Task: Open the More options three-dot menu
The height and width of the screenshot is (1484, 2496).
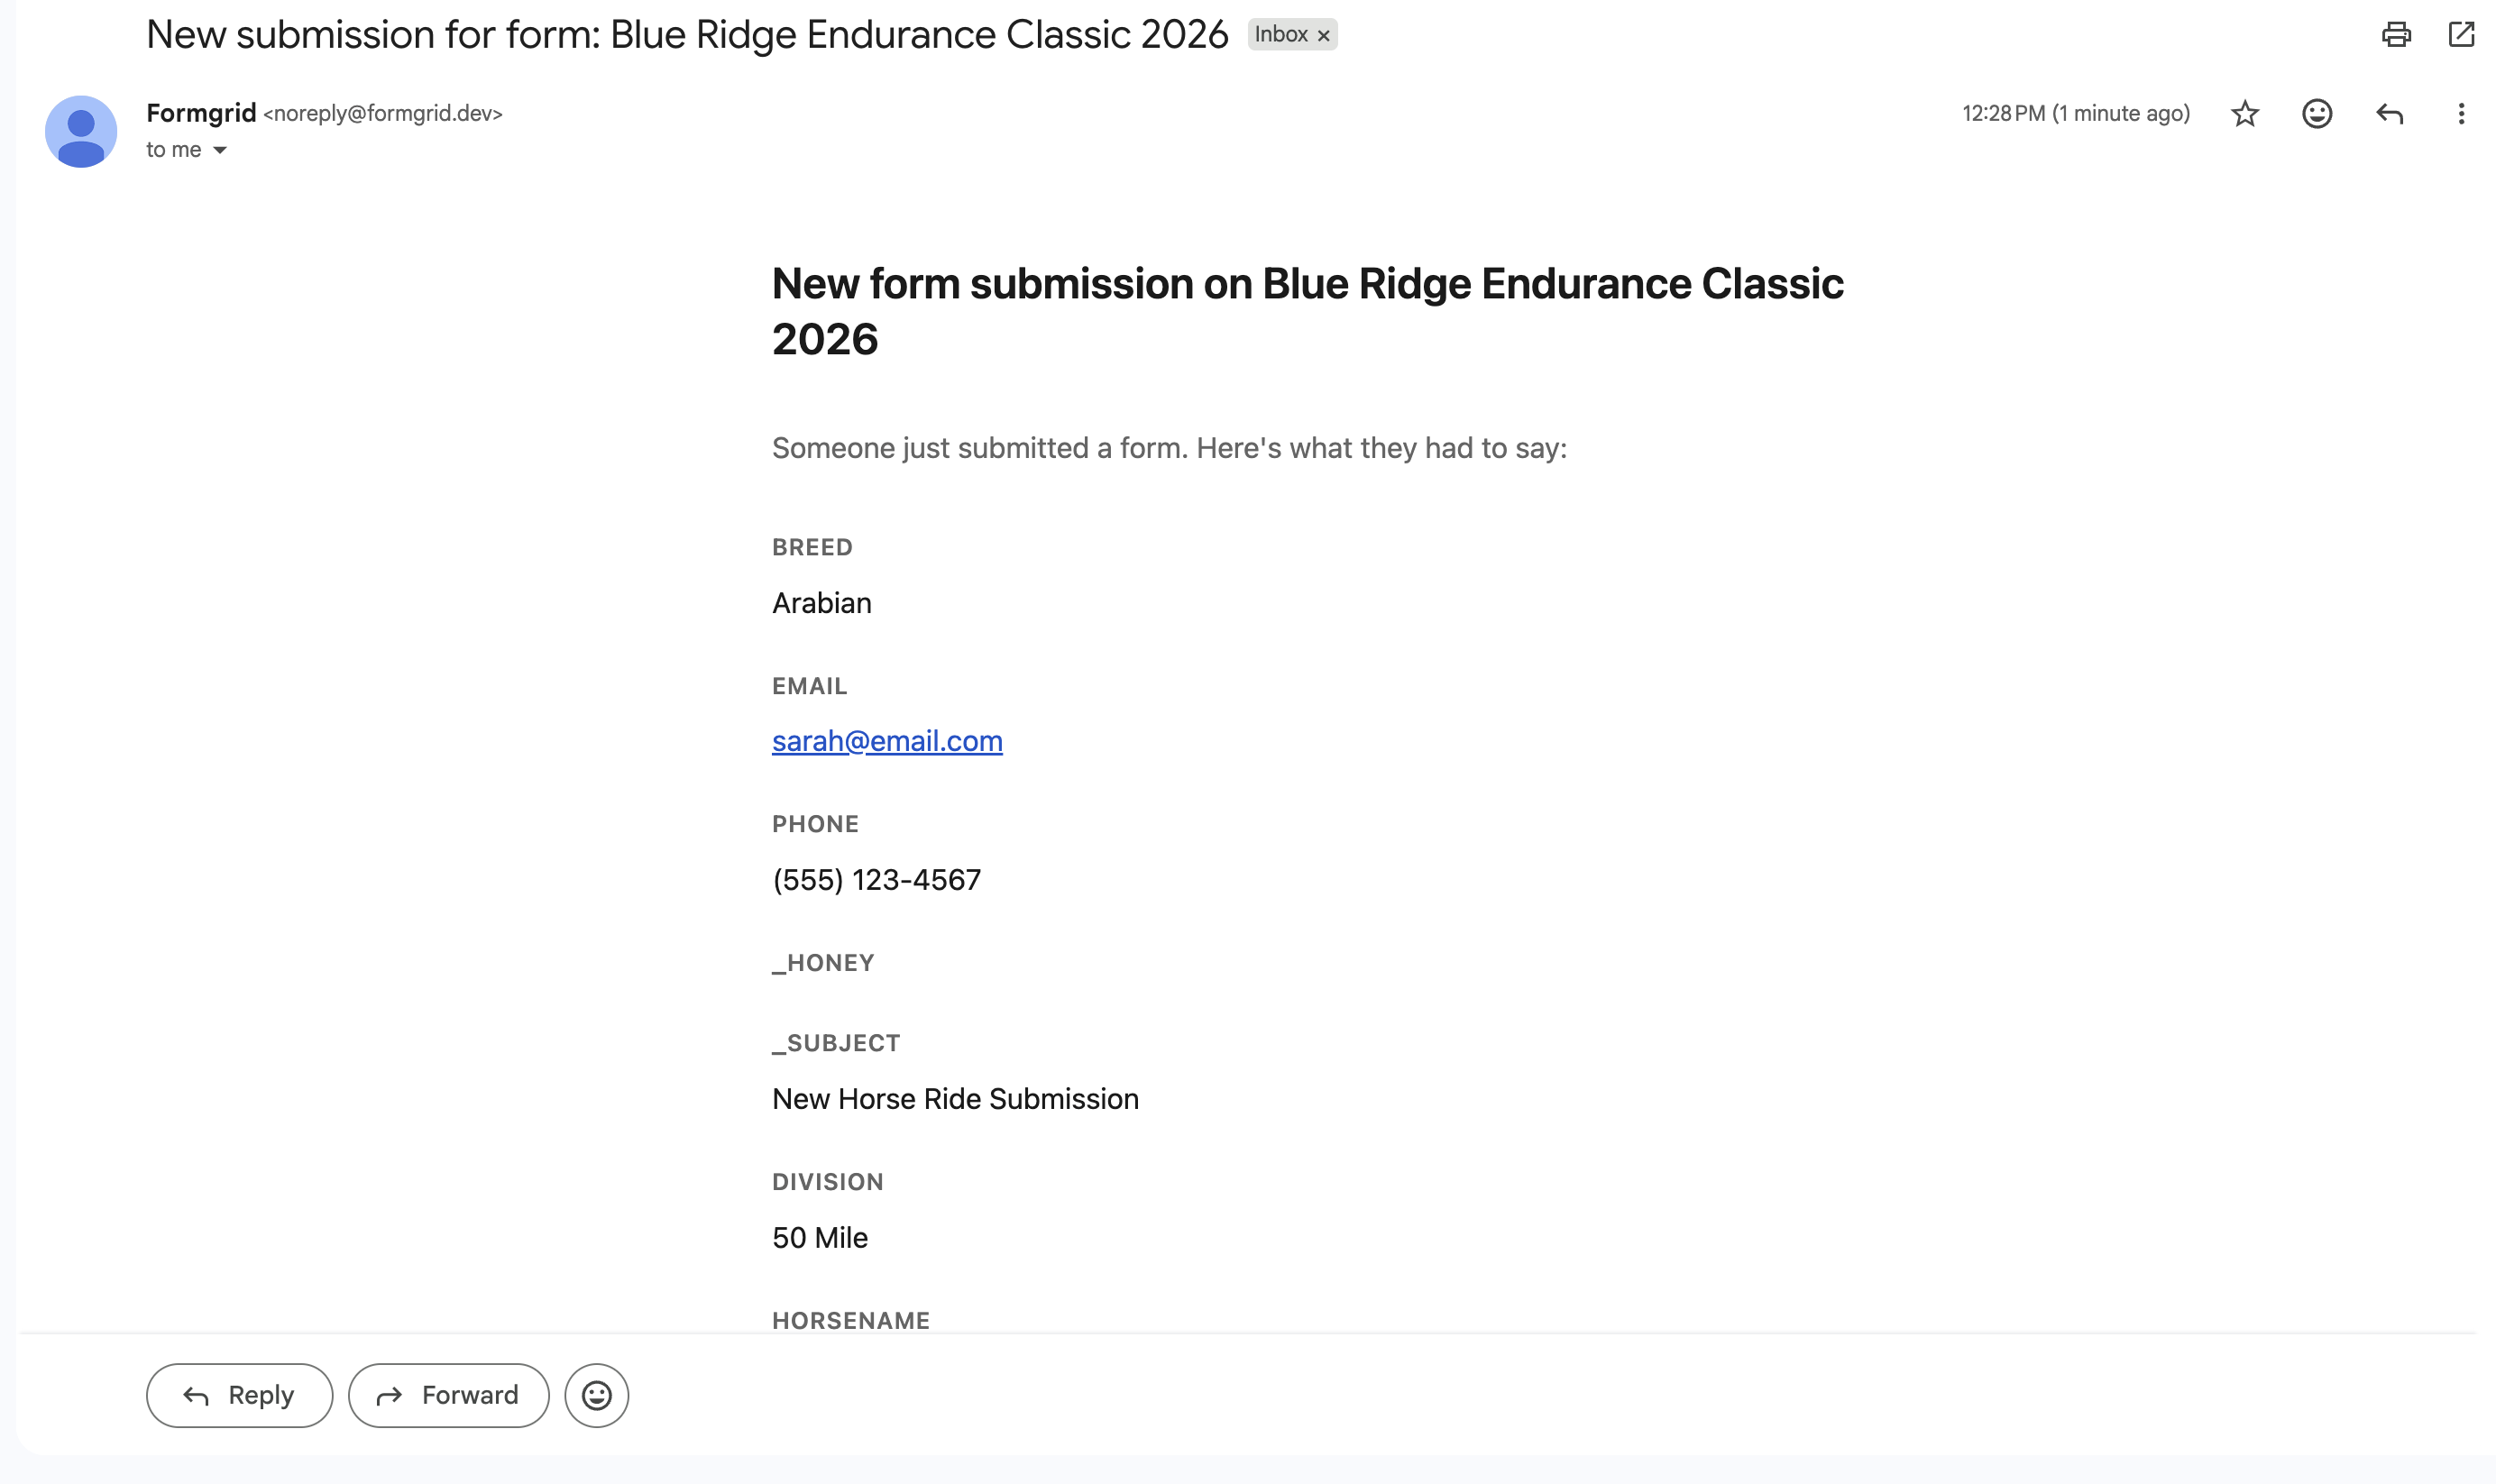Action: 2460,114
